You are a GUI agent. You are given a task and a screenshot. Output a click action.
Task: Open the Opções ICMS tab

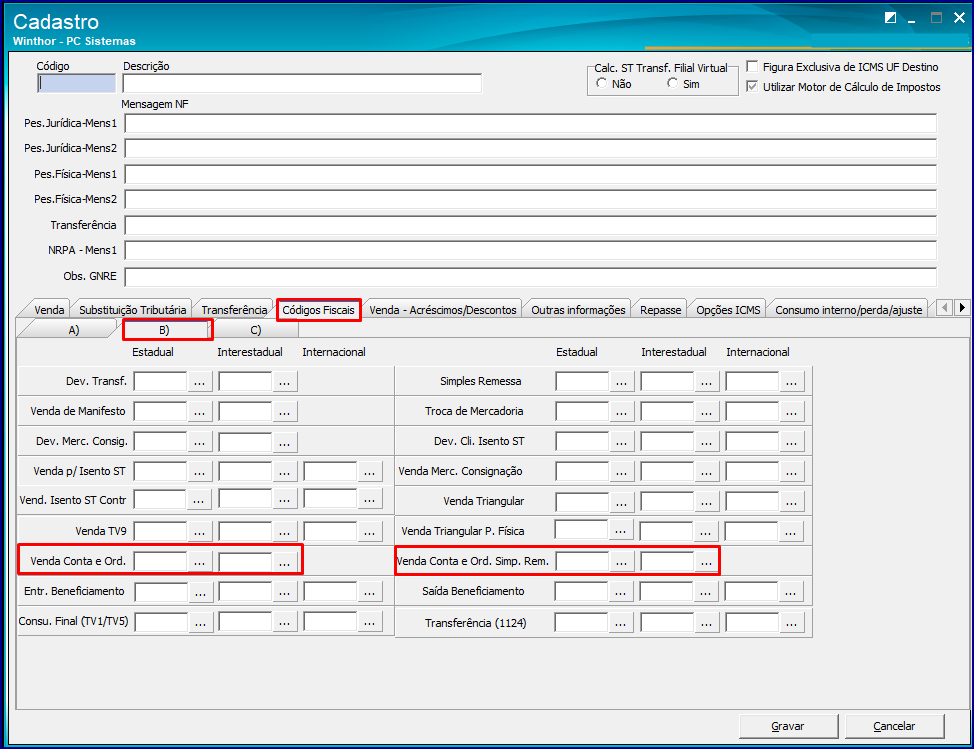pos(728,309)
